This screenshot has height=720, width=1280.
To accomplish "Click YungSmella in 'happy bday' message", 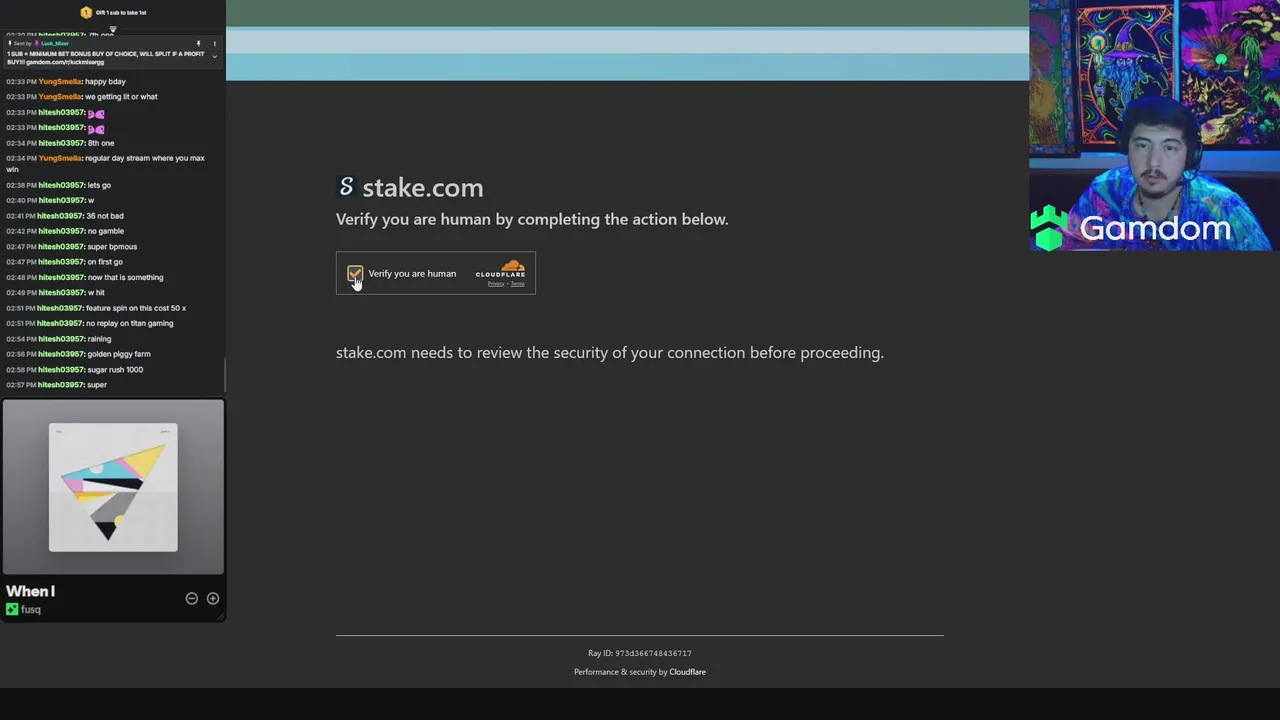I will [60, 81].
